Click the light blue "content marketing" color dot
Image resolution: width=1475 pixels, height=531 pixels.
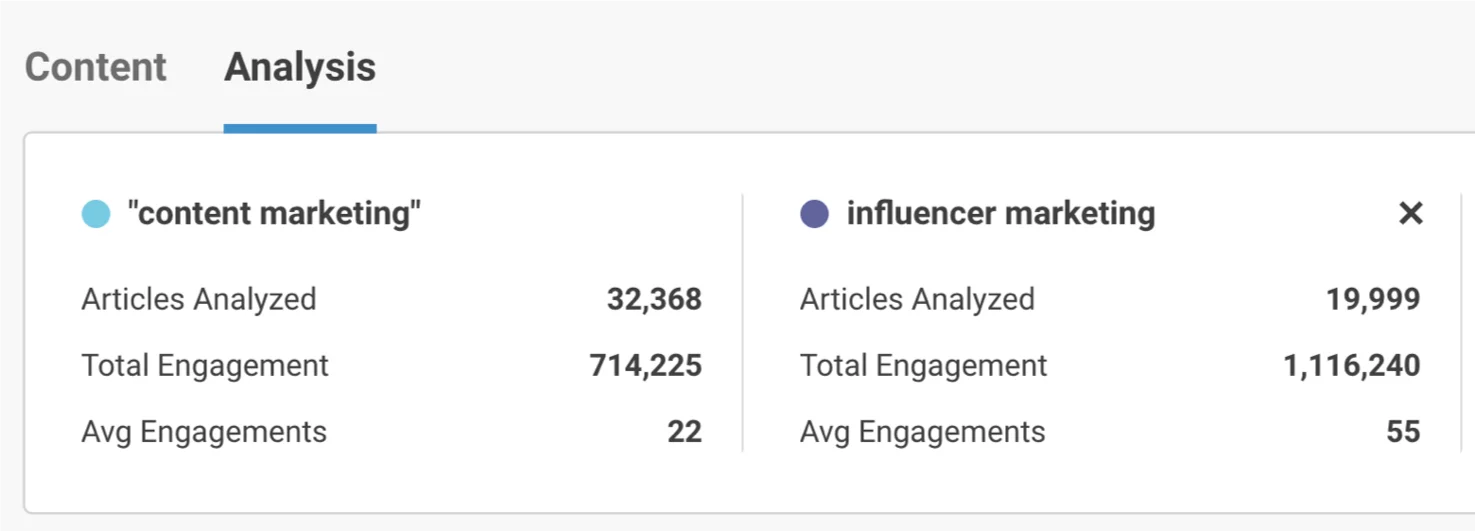click(x=96, y=214)
